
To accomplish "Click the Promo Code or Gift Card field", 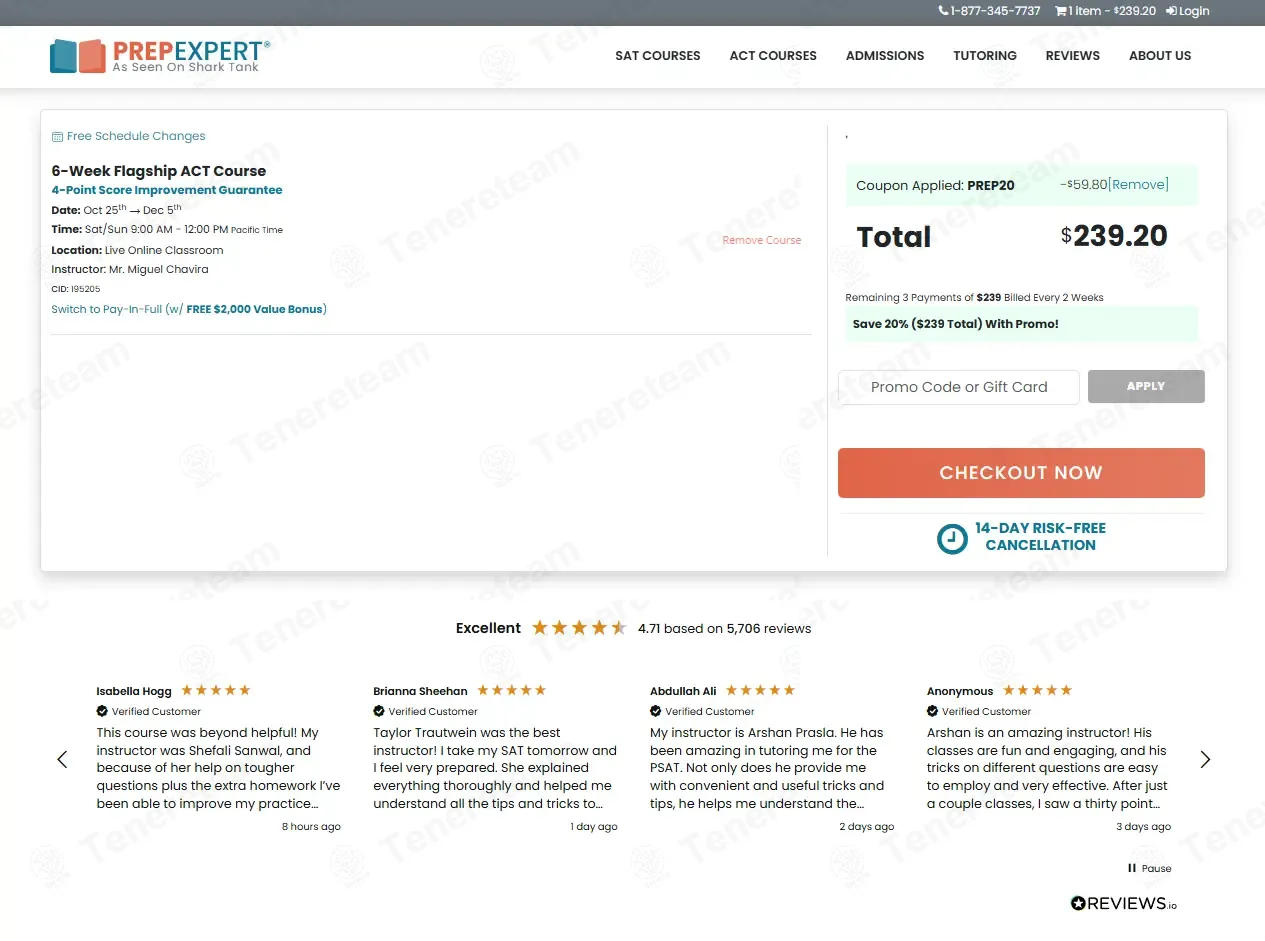I will pos(958,387).
